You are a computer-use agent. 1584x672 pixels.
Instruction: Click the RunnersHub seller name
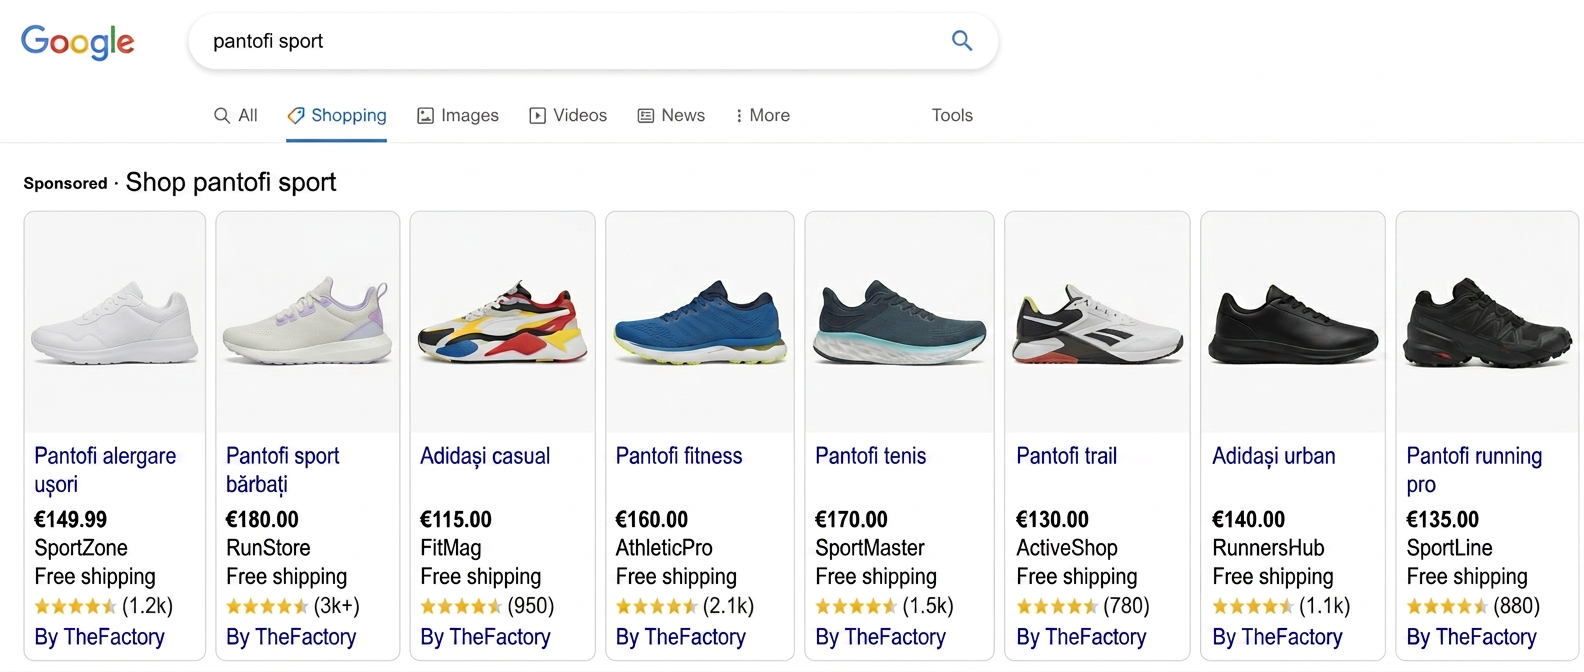click(1268, 548)
